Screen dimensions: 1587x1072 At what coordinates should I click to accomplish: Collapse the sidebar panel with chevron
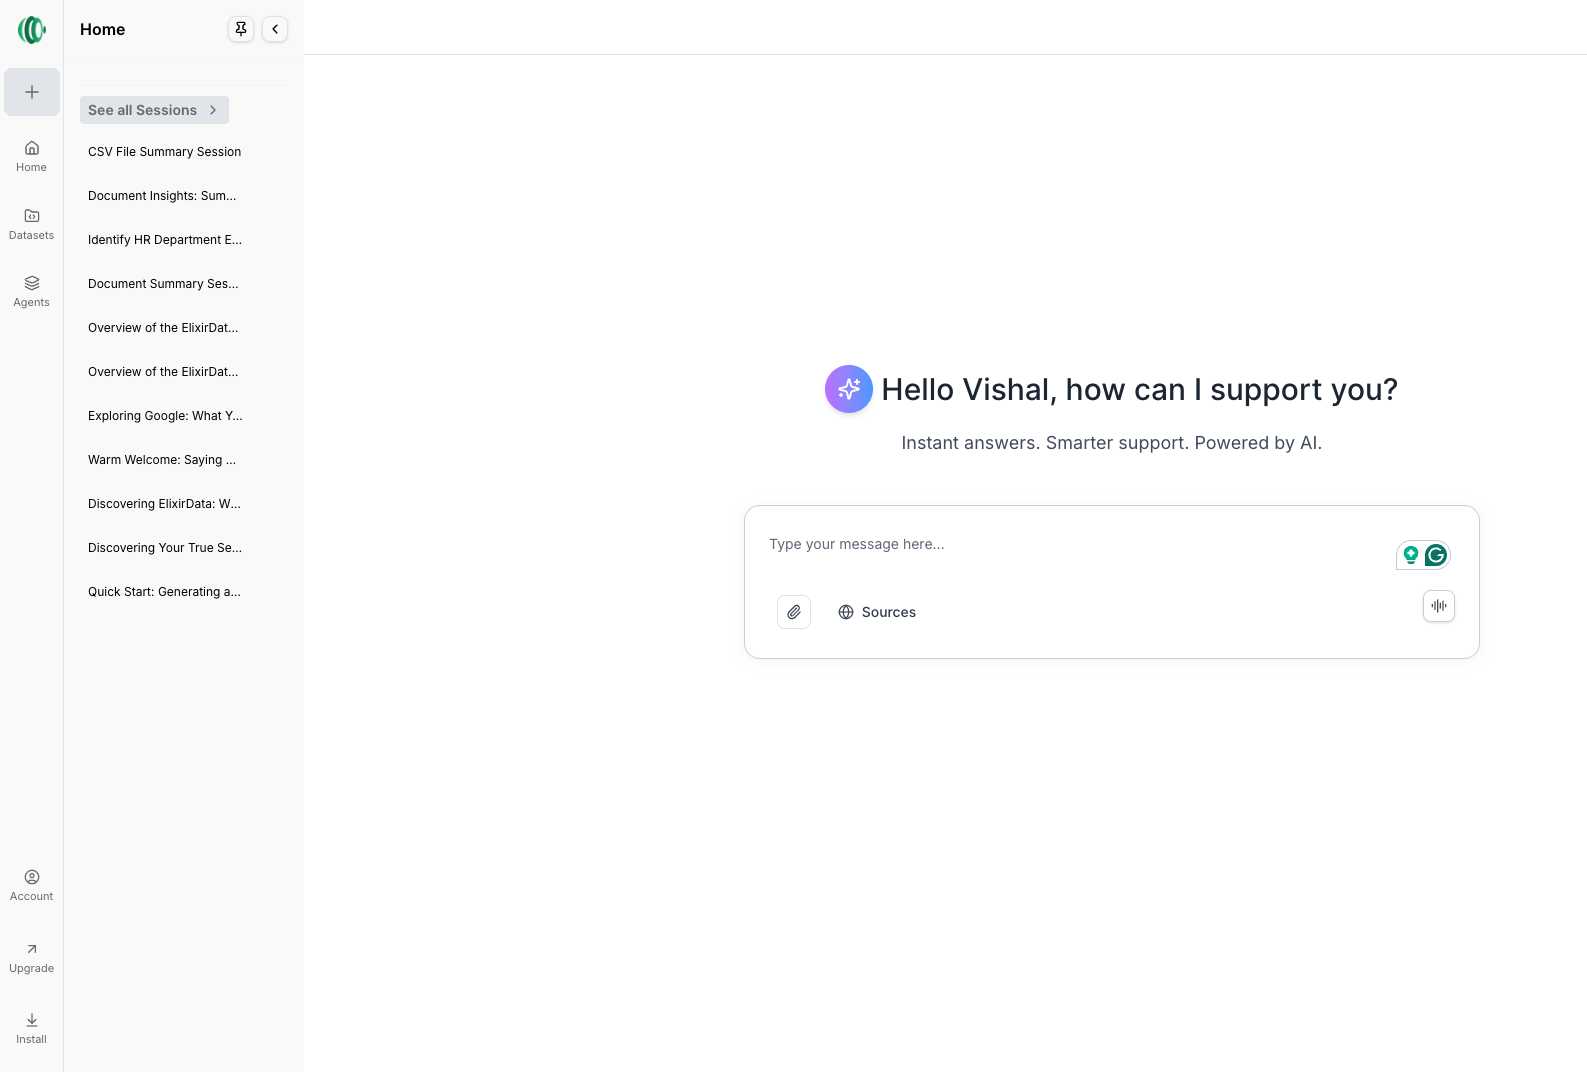pos(275,29)
